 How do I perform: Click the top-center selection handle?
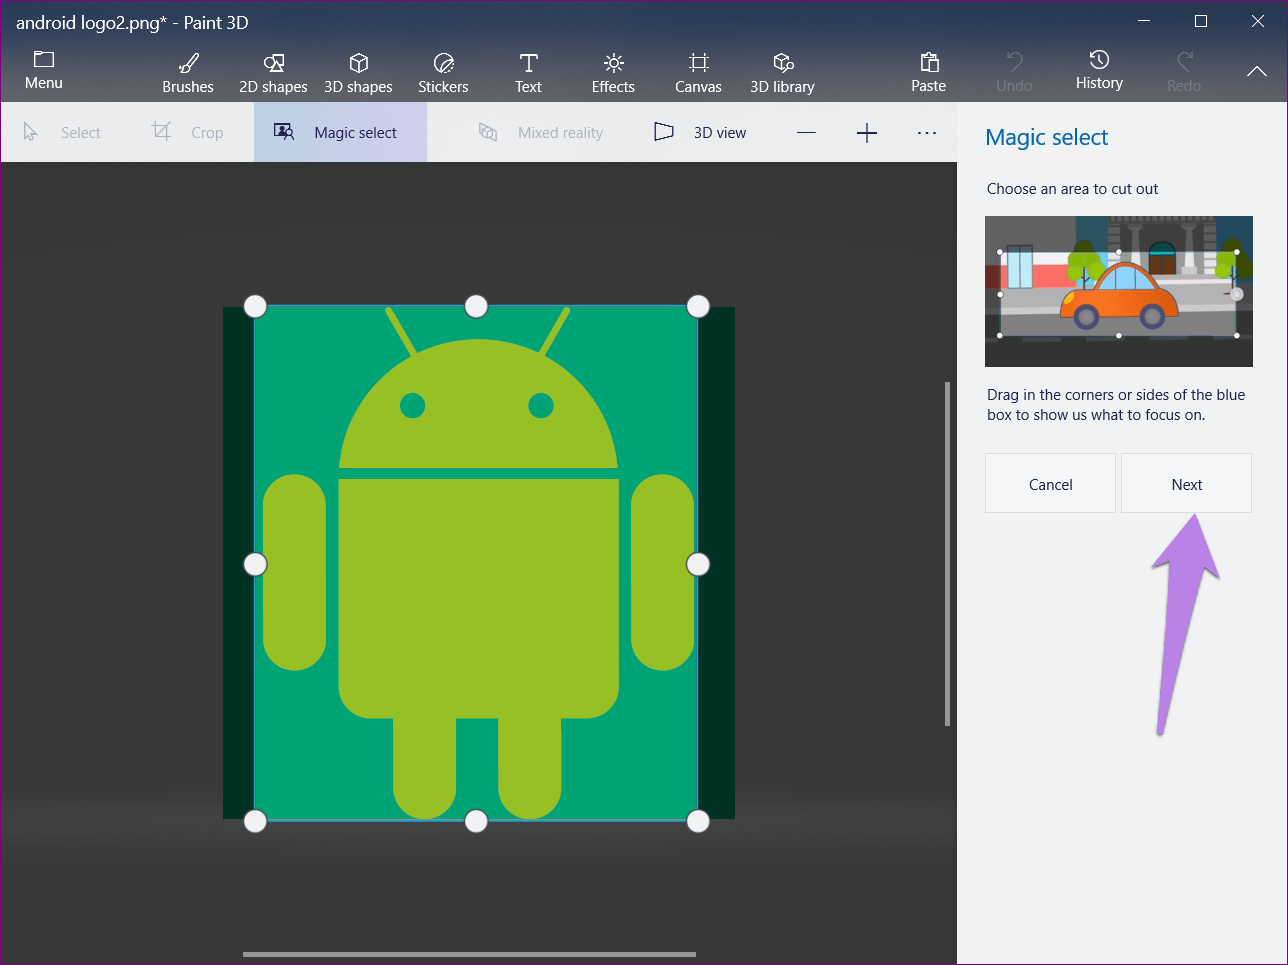[x=476, y=306]
